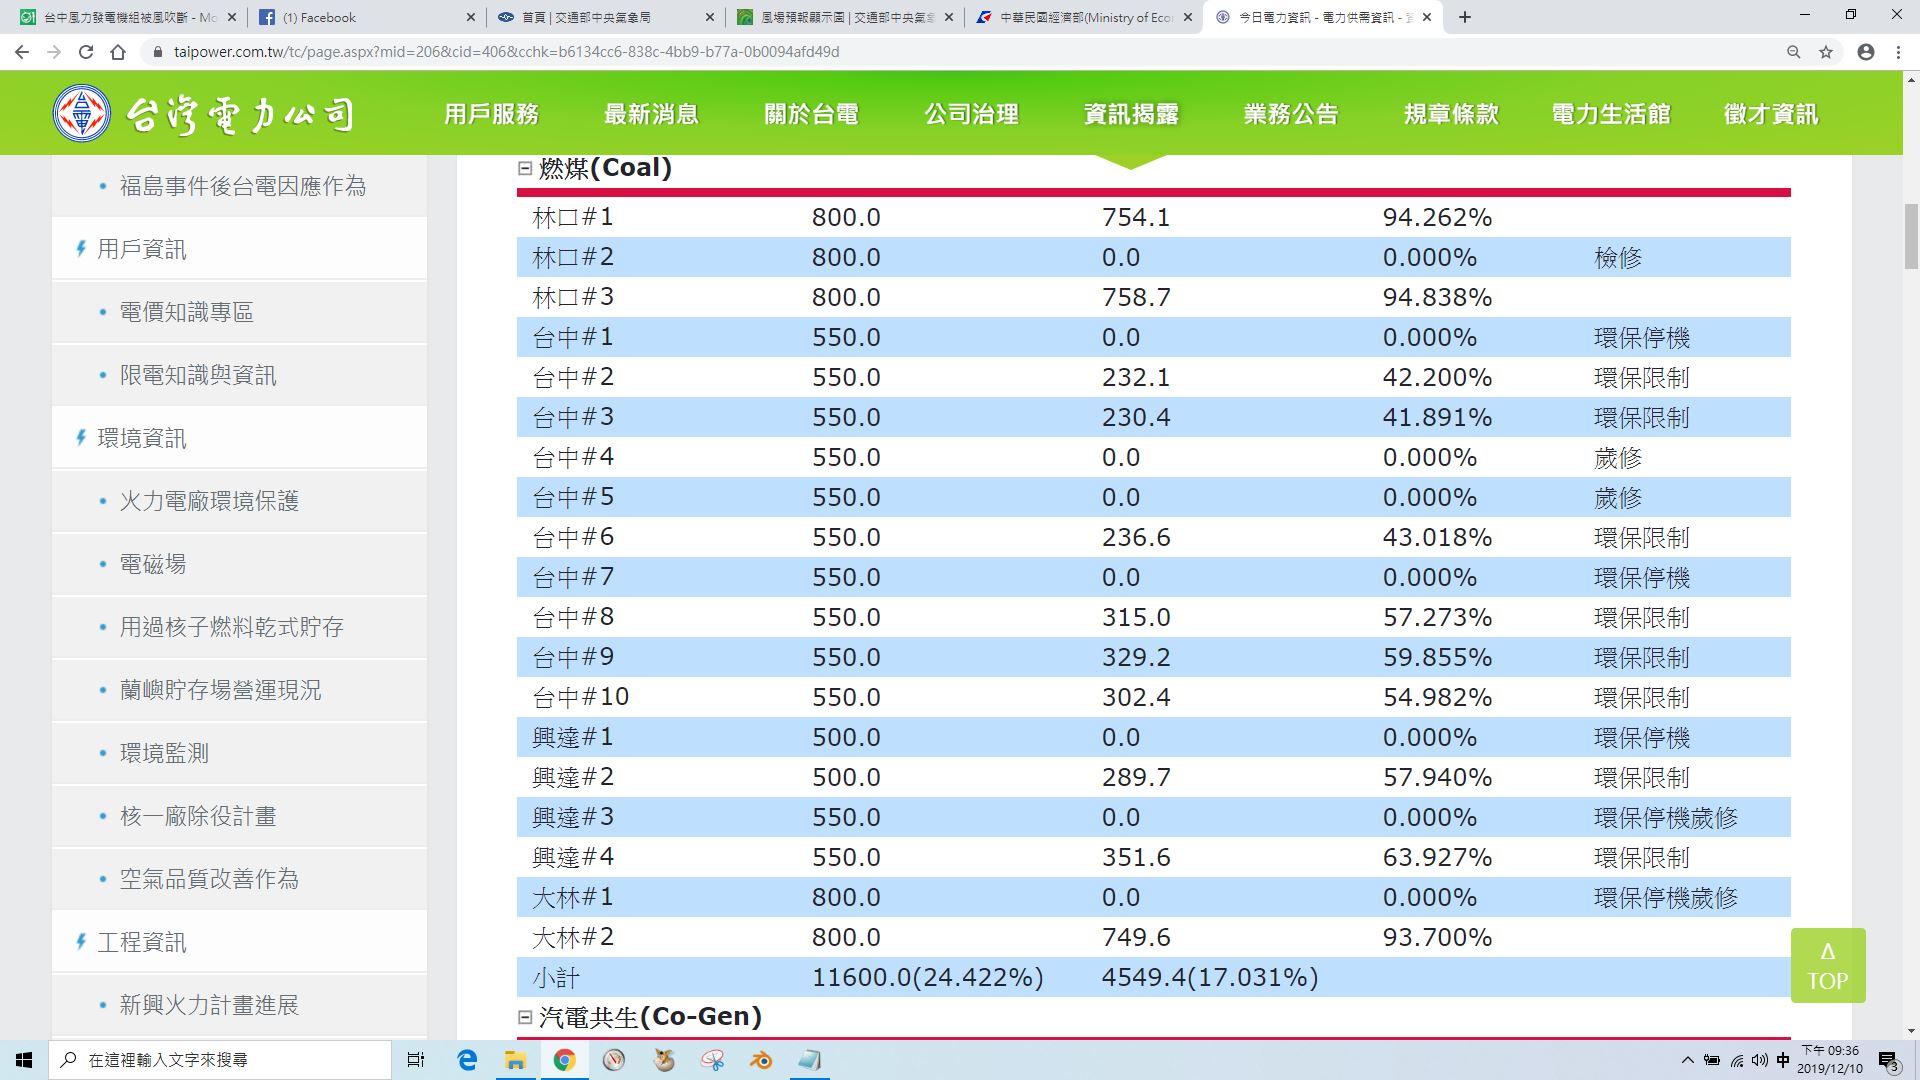Launch Edge from taskbar
The image size is (1920, 1080).
pos(467,1060)
